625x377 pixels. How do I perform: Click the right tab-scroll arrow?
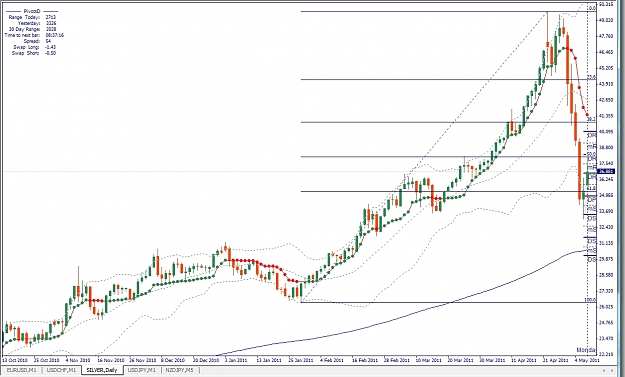614,371
